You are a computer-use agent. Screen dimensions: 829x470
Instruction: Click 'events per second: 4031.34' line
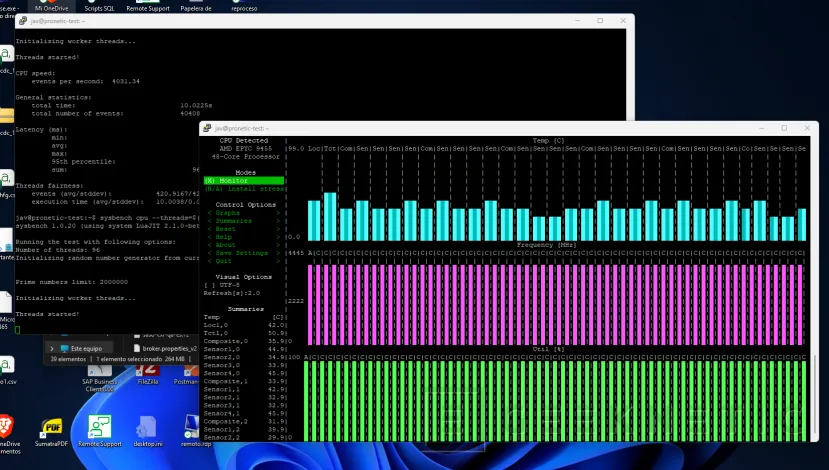(86, 81)
